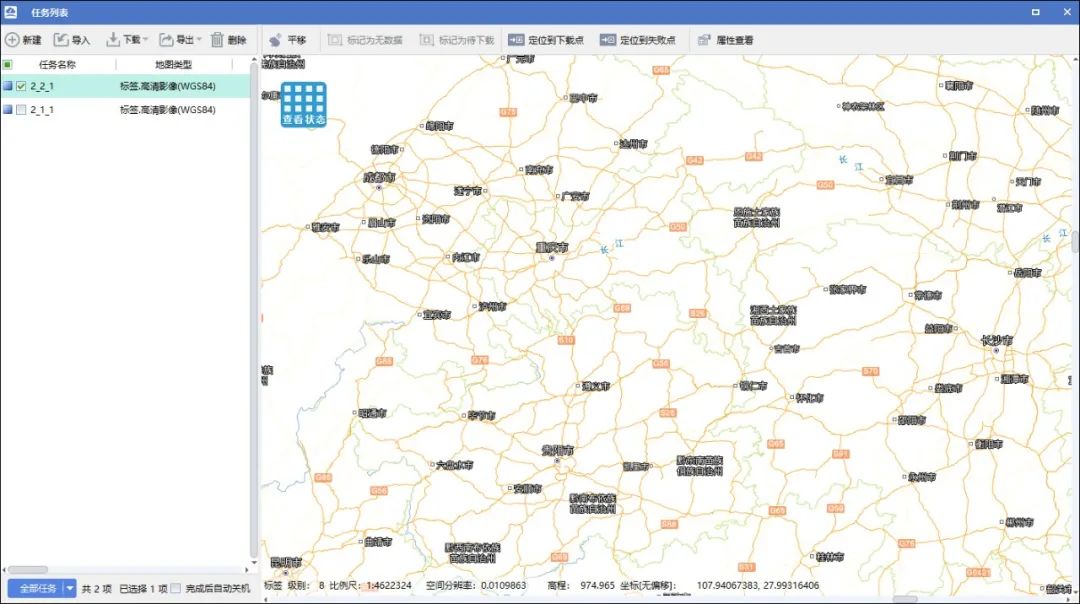The width and height of the screenshot is (1080, 604).
Task: Click the map bottom horizontal scrollbar thumb
Action: click(905, 599)
